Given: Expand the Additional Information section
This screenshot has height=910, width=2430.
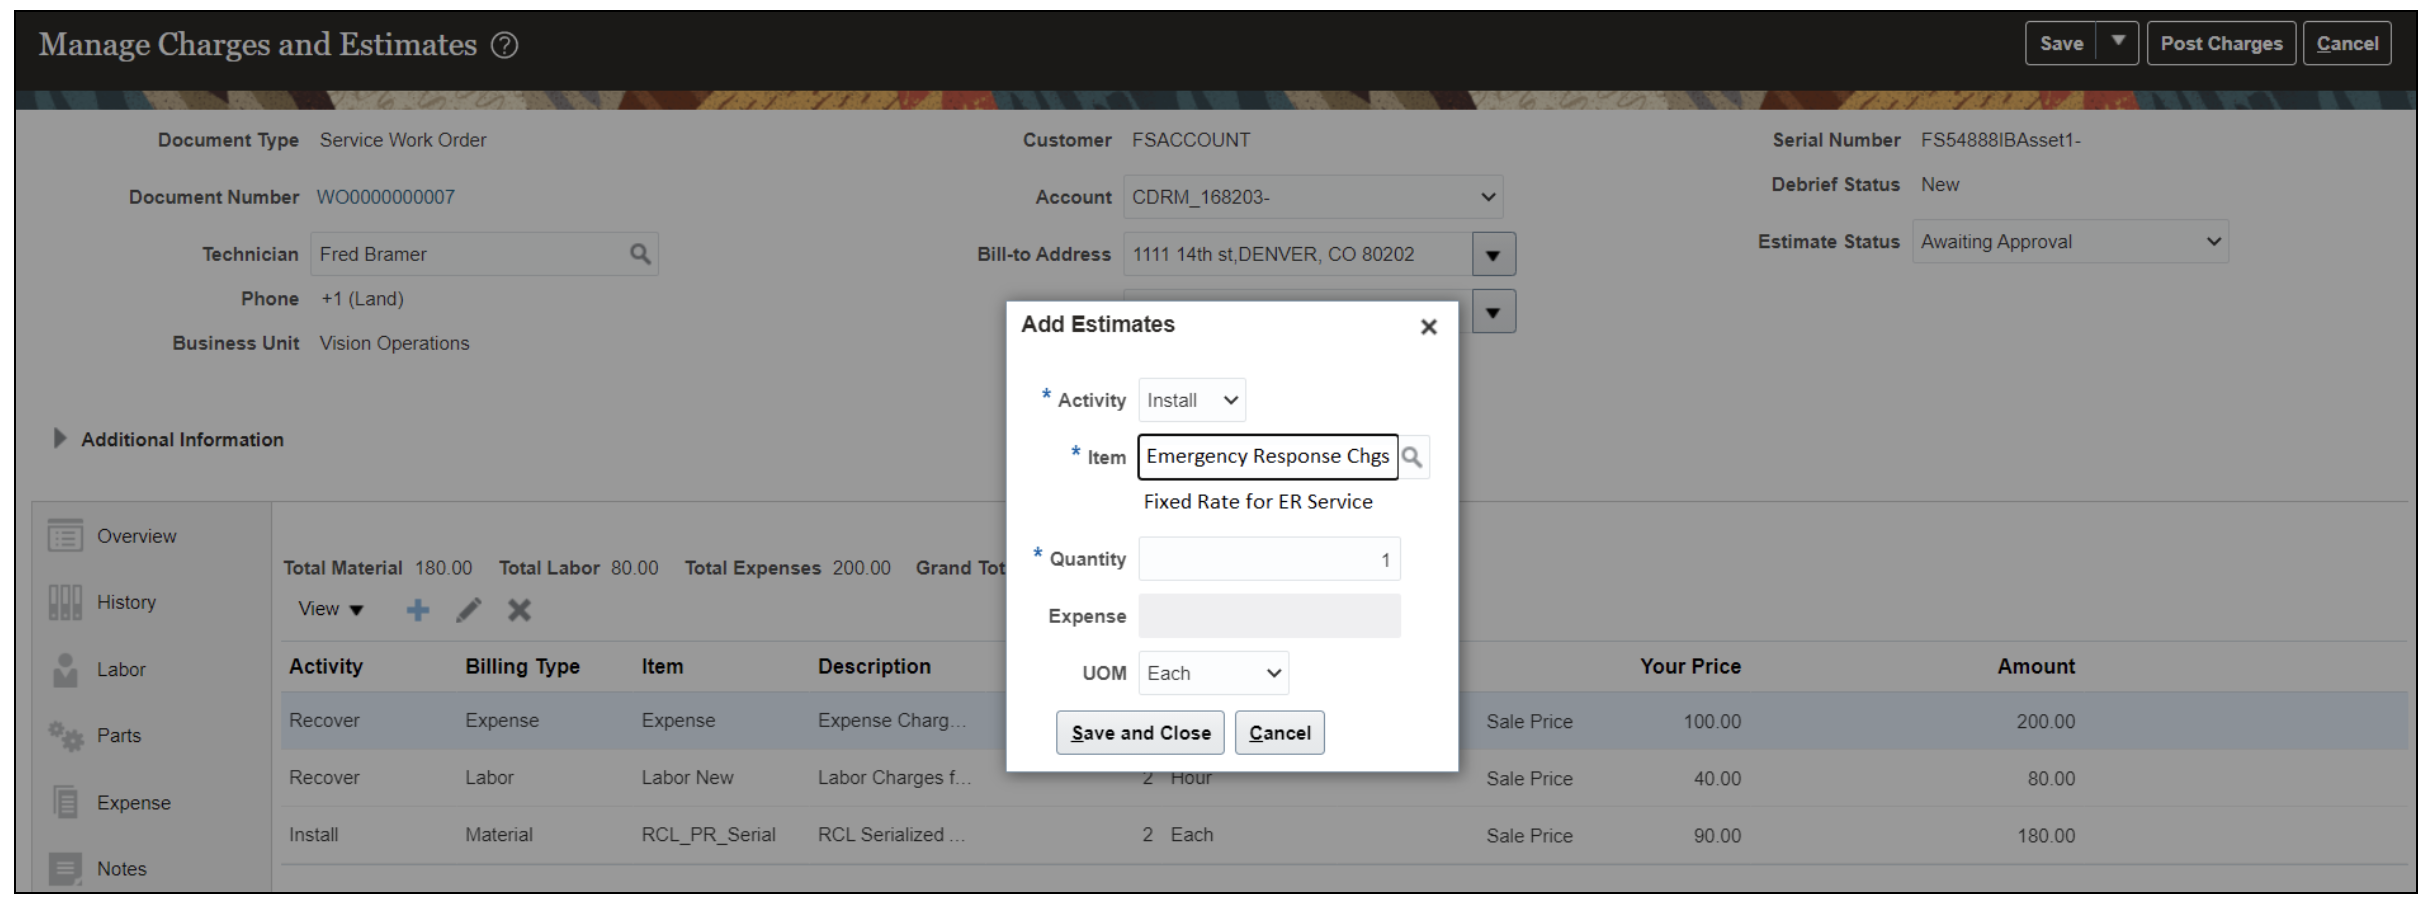Looking at the screenshot, I should [59, 439].
